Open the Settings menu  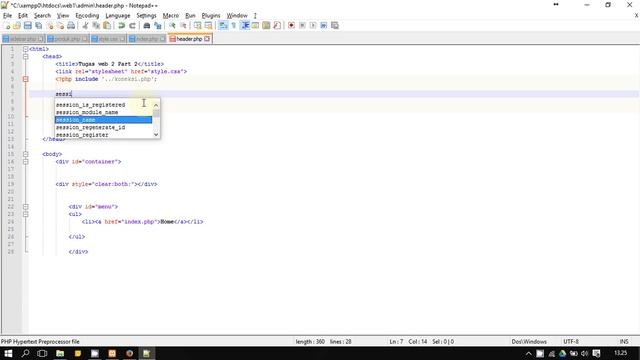(146, 16)
